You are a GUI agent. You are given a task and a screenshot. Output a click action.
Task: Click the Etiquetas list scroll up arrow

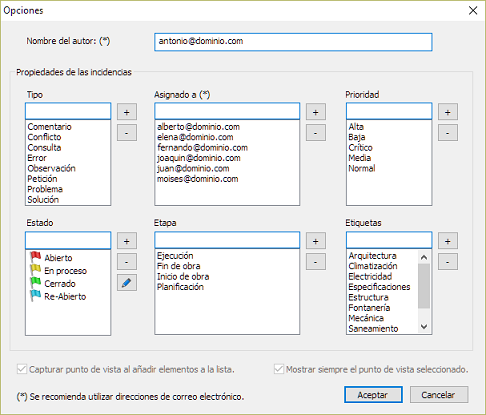[424, 257]
